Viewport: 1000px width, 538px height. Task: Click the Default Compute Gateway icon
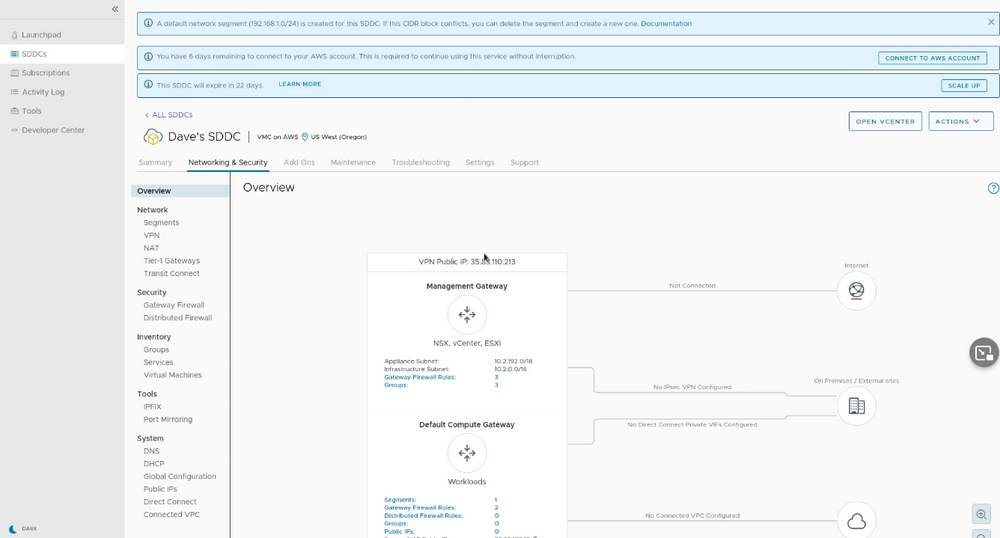click(466, 453)
